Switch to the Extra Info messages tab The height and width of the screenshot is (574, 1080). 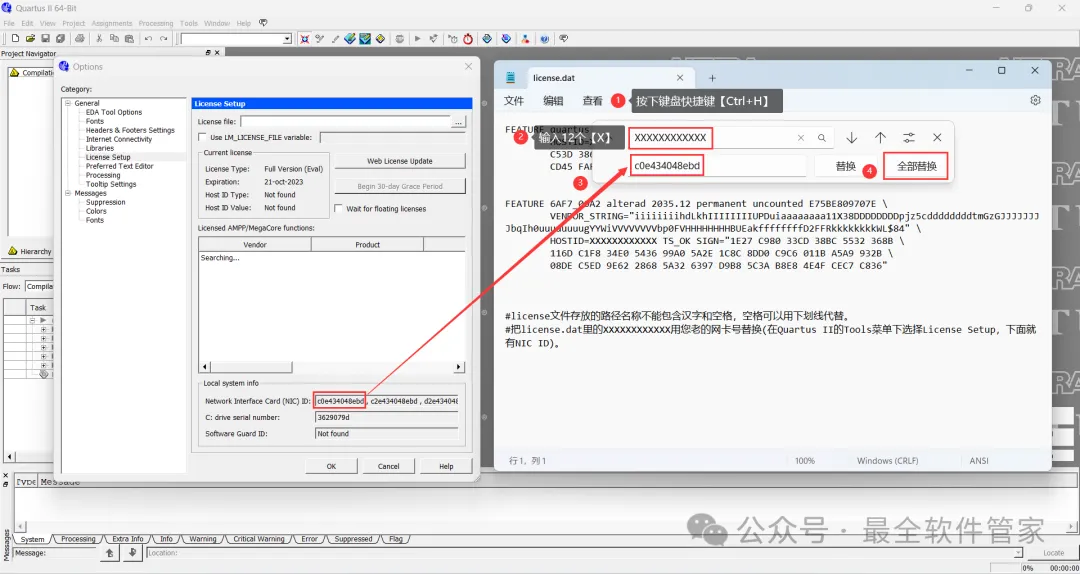point(128,539)
